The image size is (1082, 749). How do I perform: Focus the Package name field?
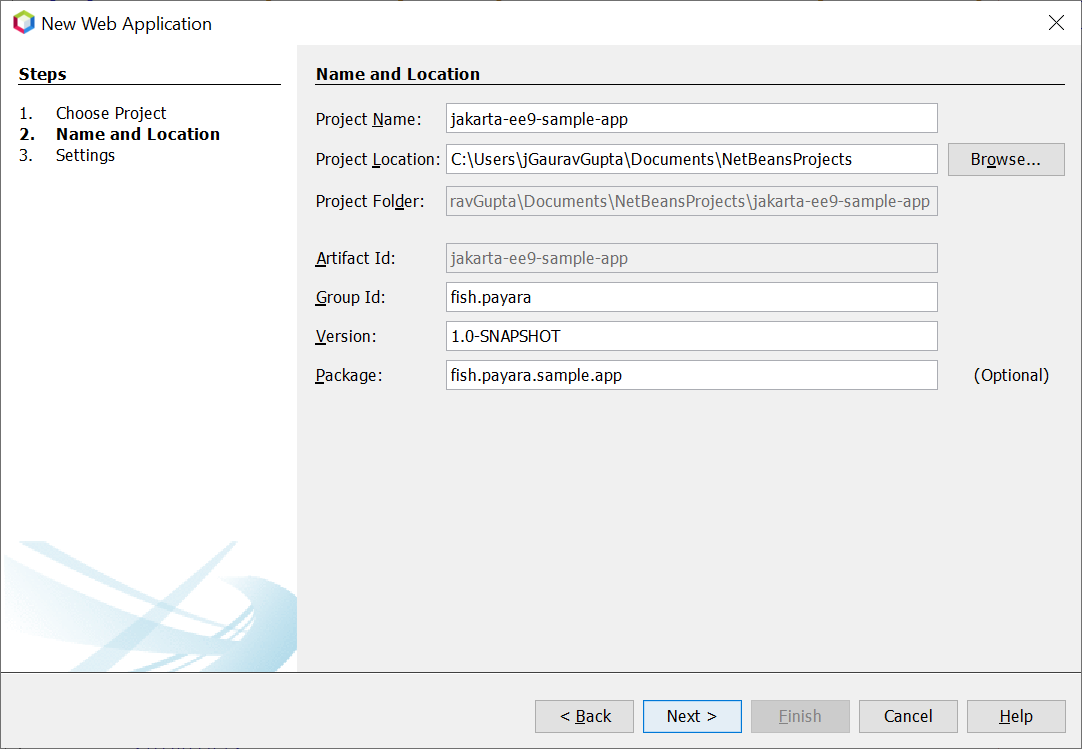click(x=691, y=375)
